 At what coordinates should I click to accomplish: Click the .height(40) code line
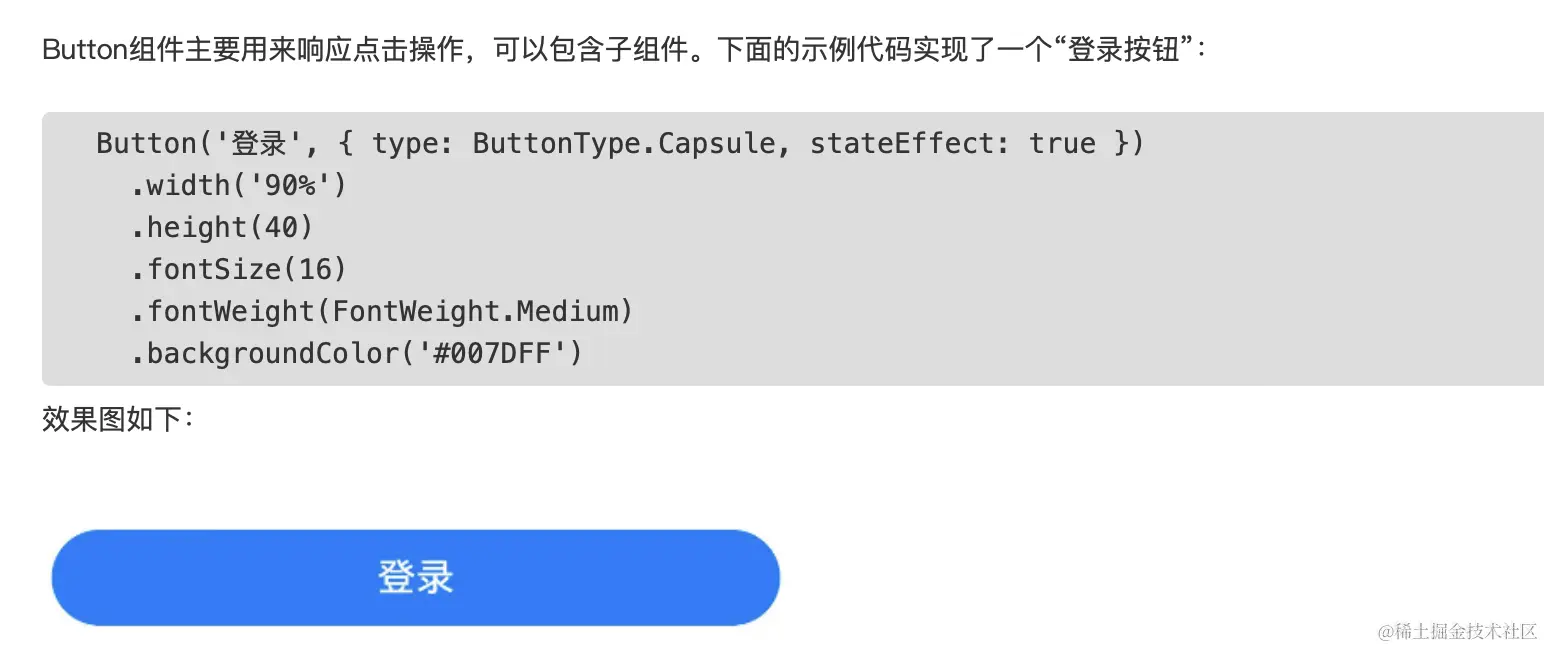(x=222, y=227)
